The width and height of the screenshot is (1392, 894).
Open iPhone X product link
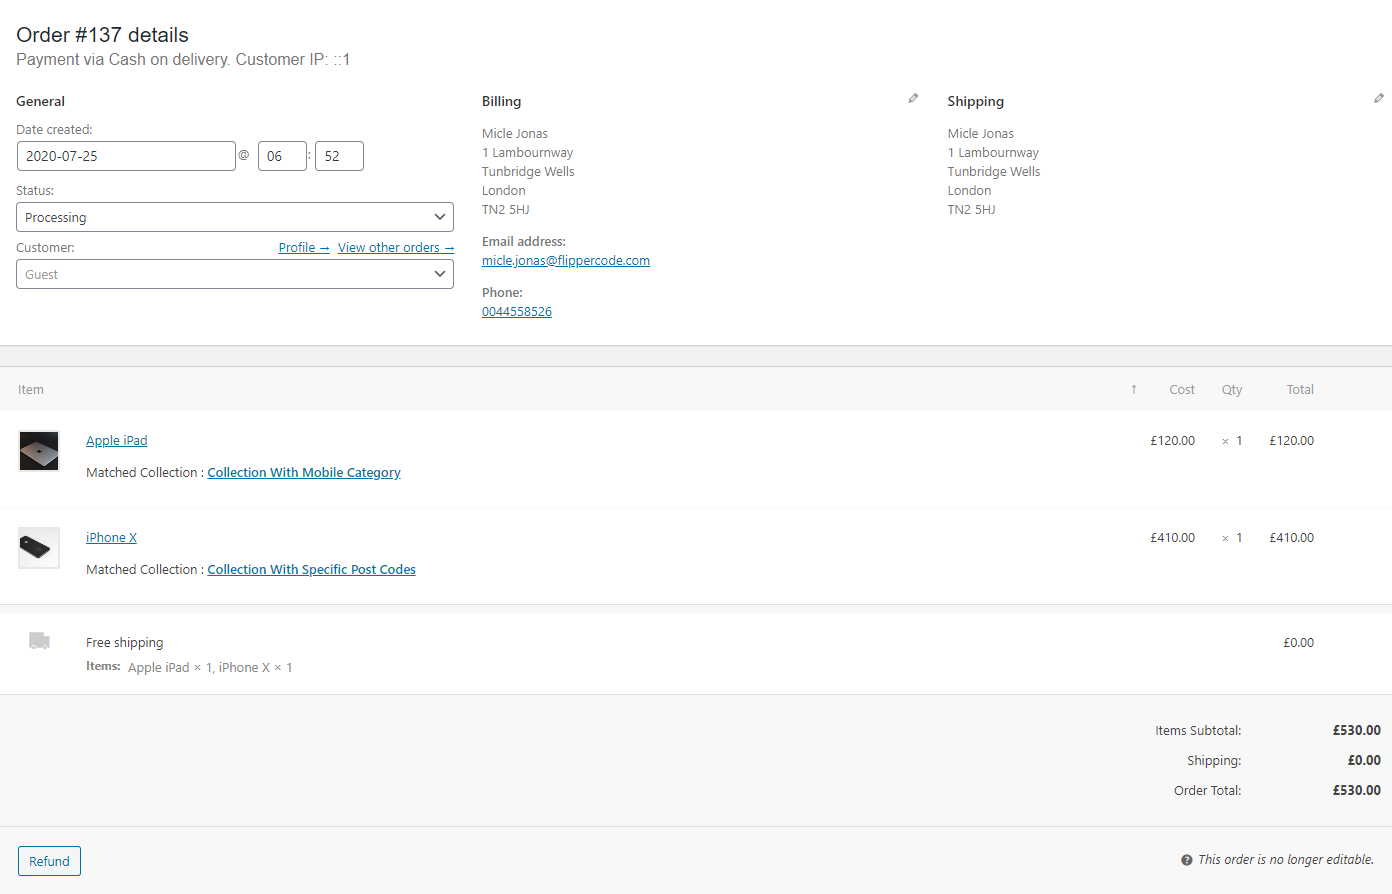point(111,538)
